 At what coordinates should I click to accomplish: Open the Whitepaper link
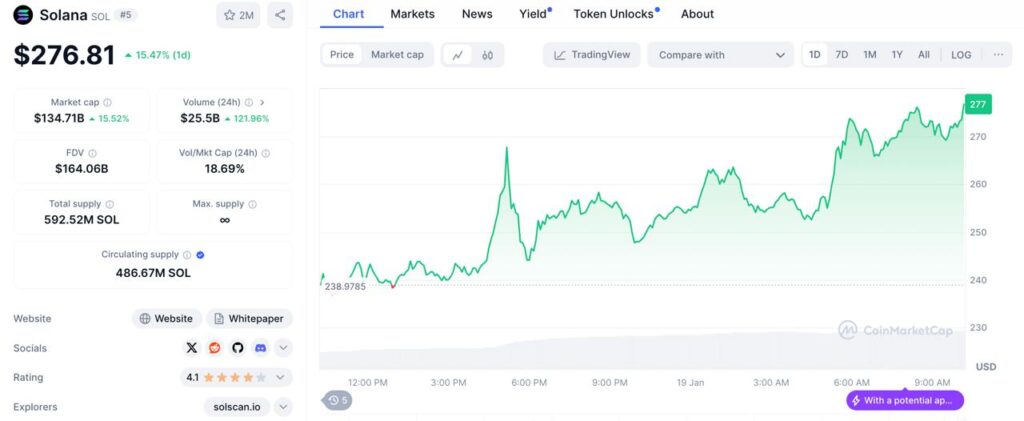point(249,319)
